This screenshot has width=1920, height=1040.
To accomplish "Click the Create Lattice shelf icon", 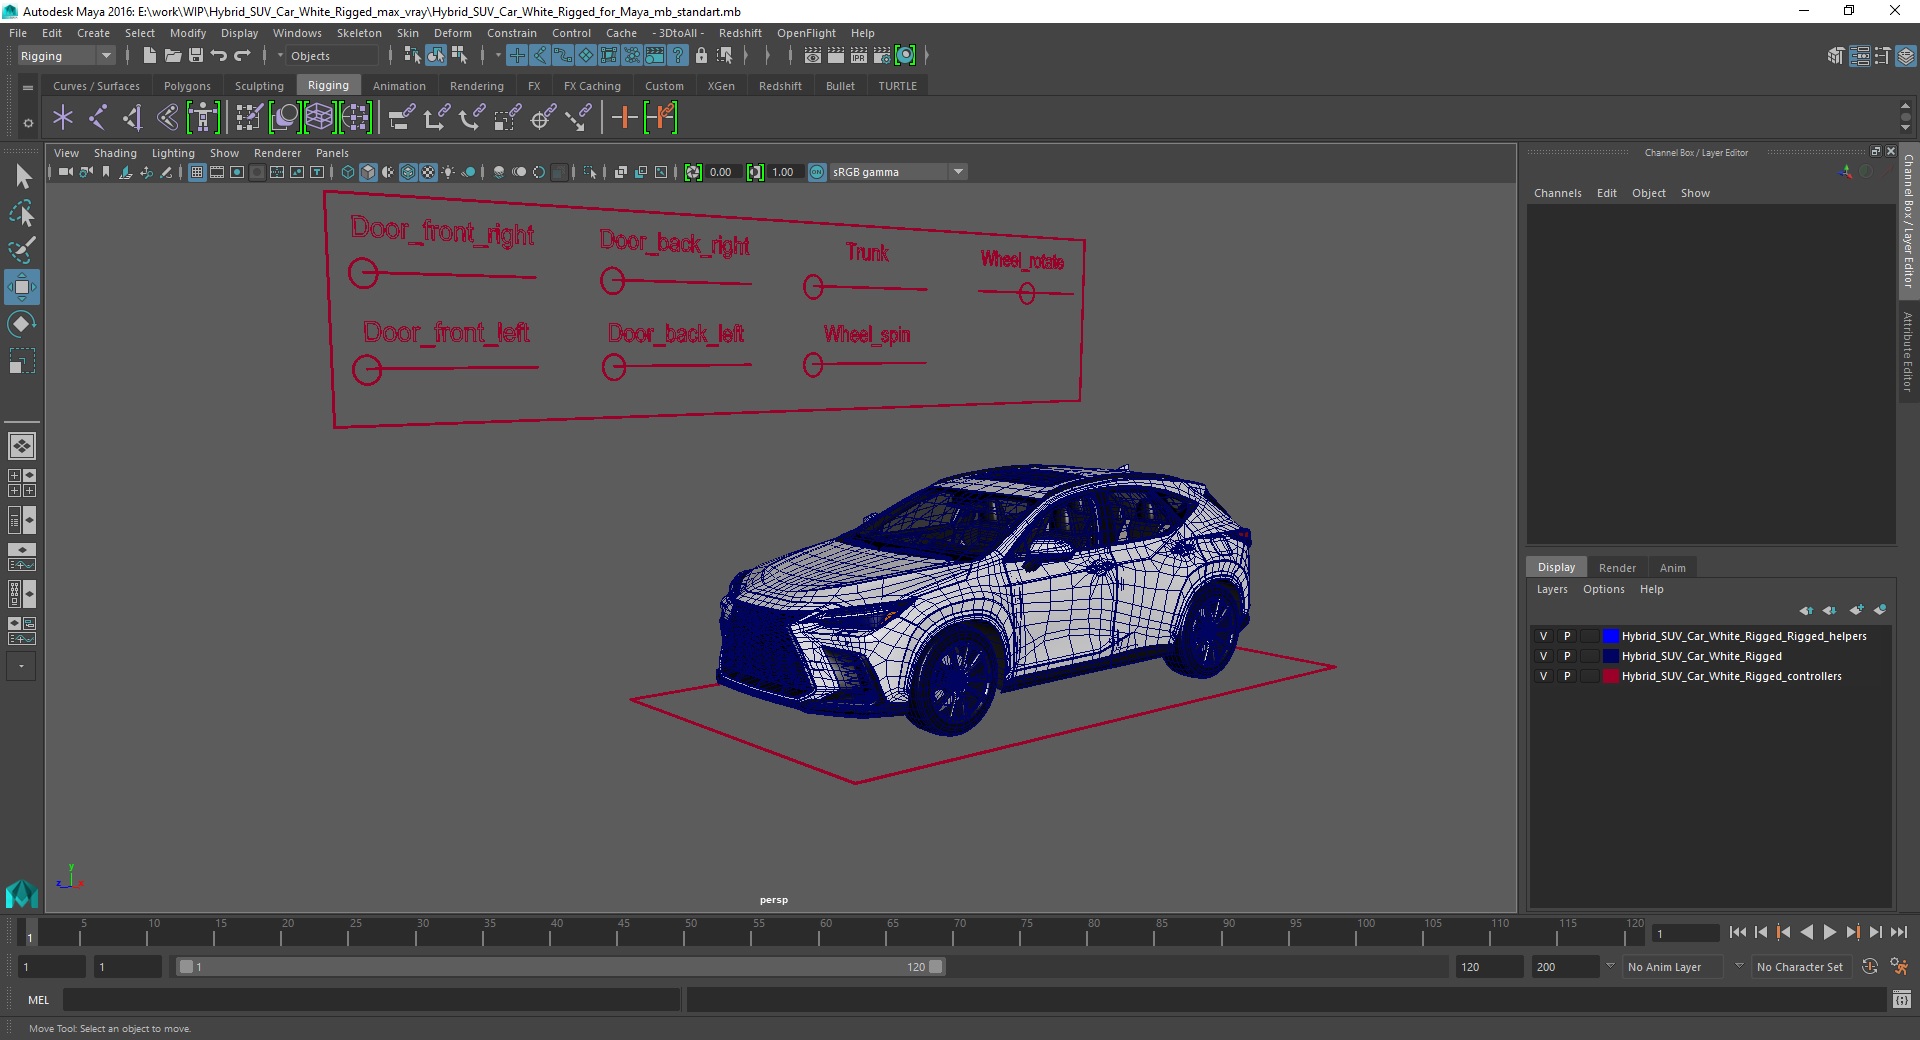I will coord(320,118).
